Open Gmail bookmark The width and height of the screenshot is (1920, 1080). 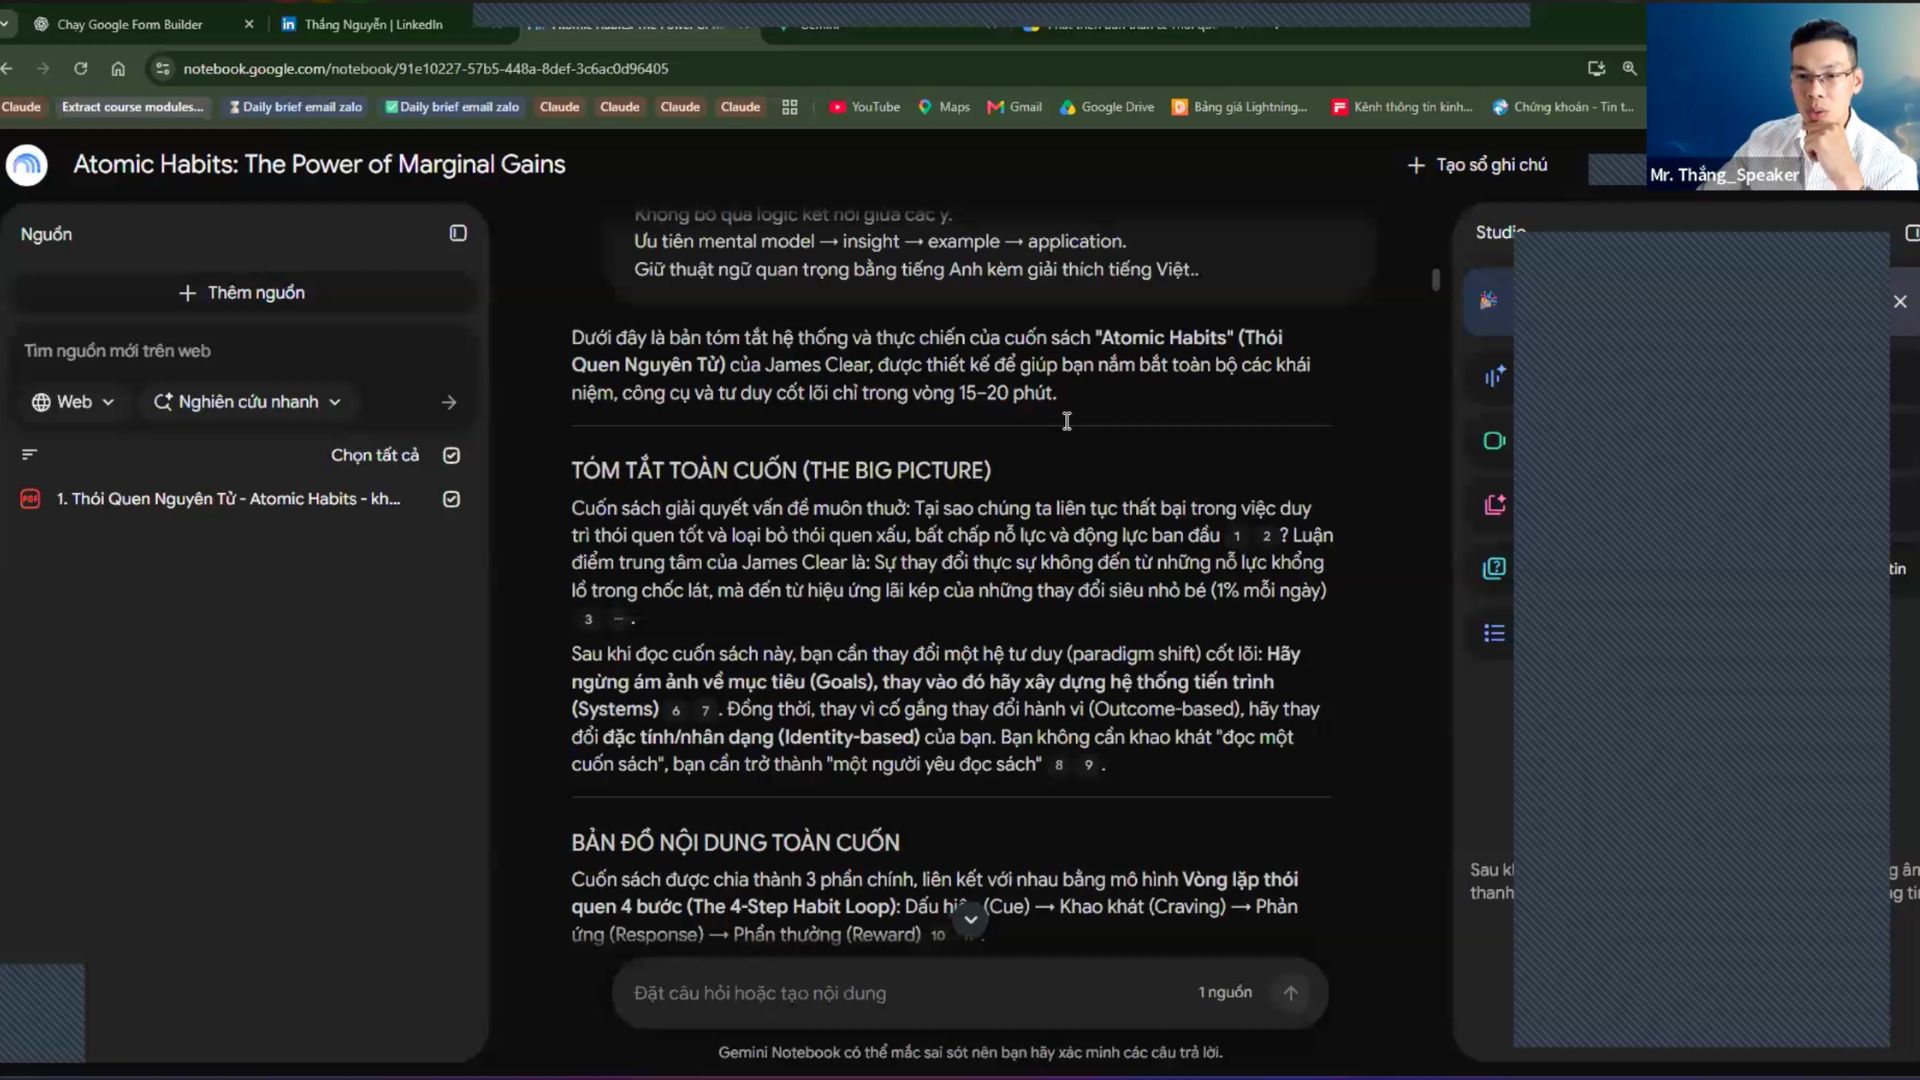click(1014, 107)
